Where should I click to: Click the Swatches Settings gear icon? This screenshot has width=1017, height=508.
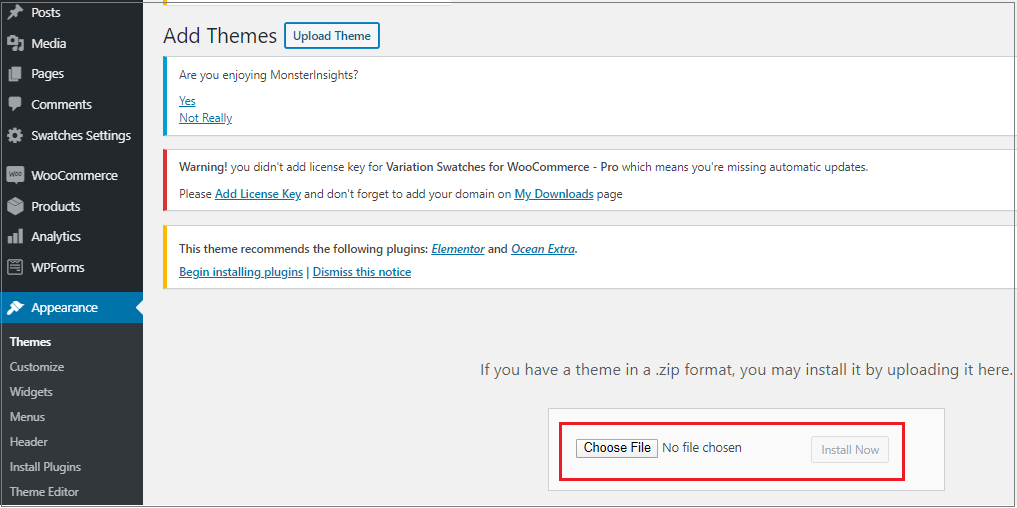pyautogui.click(x=15, y=136)
